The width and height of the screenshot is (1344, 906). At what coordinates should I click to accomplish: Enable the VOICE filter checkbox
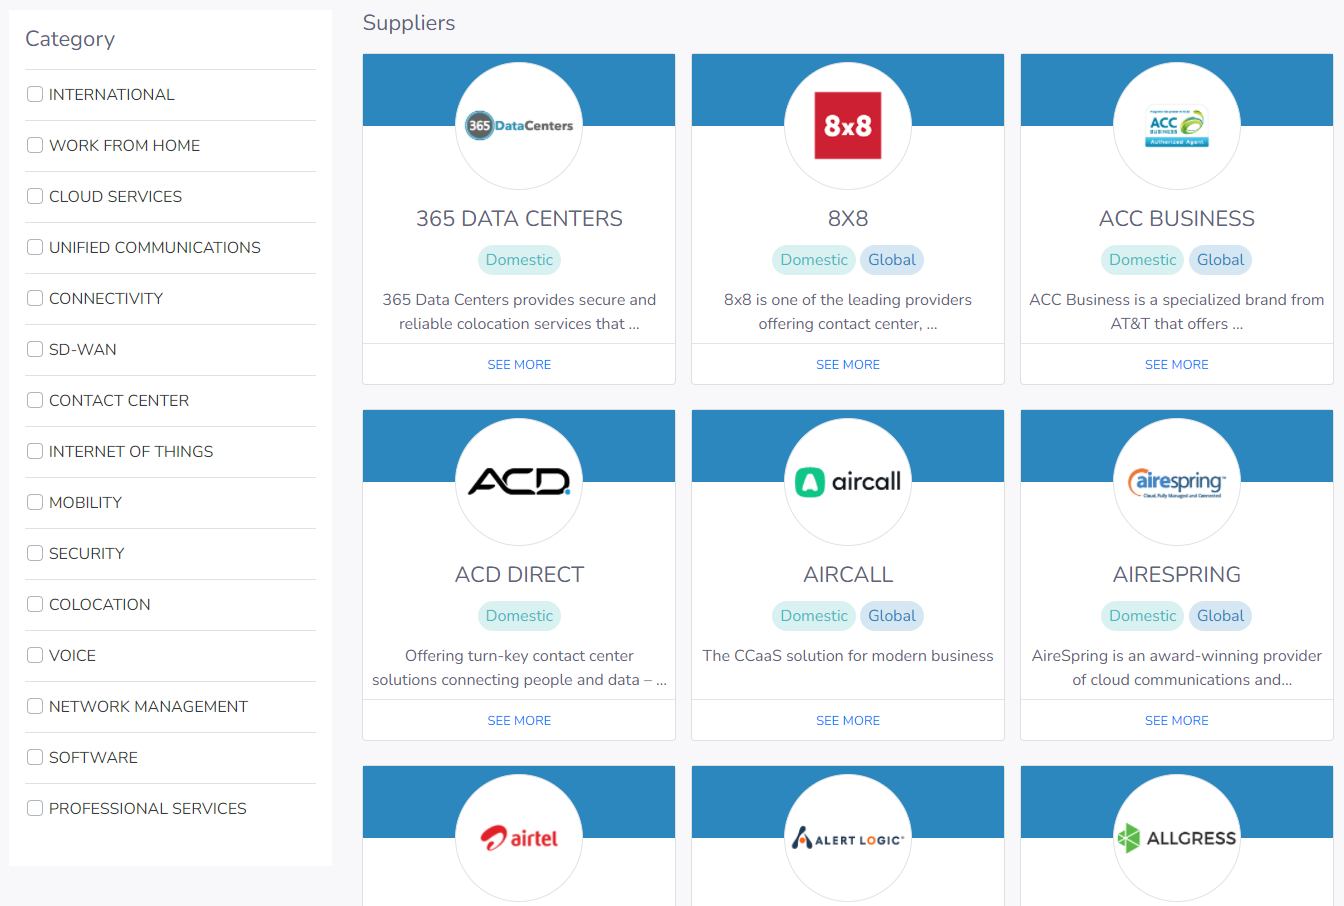(x=35, y=655)
